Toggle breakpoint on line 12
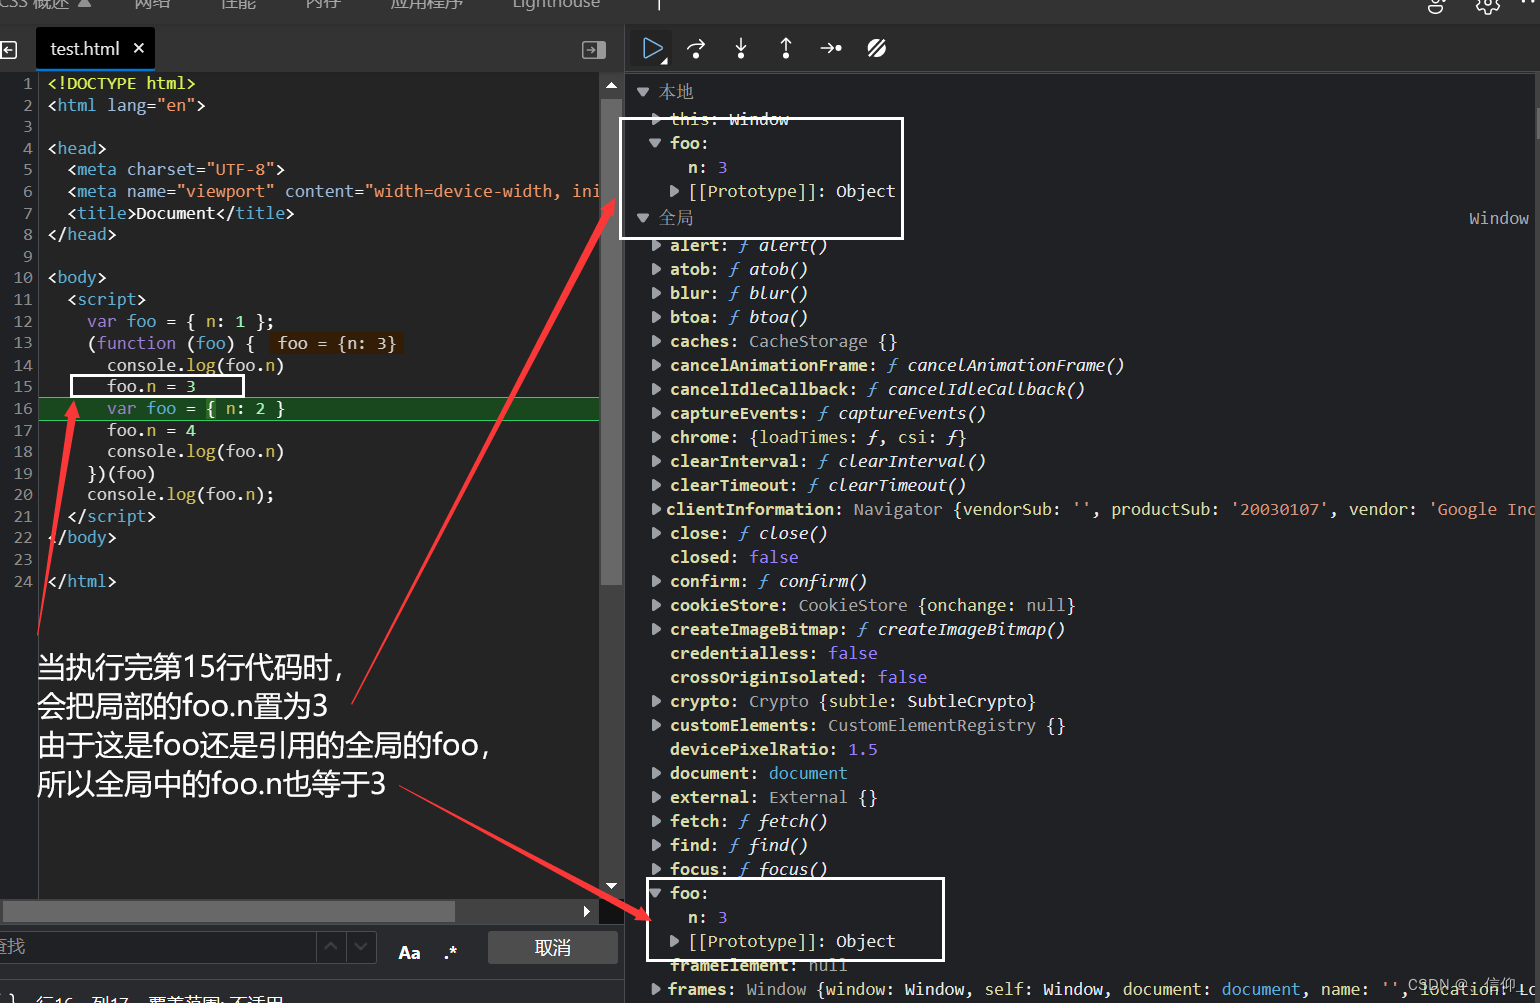Viewport: 1540px width, 1003px height. [x=22, y=321]
